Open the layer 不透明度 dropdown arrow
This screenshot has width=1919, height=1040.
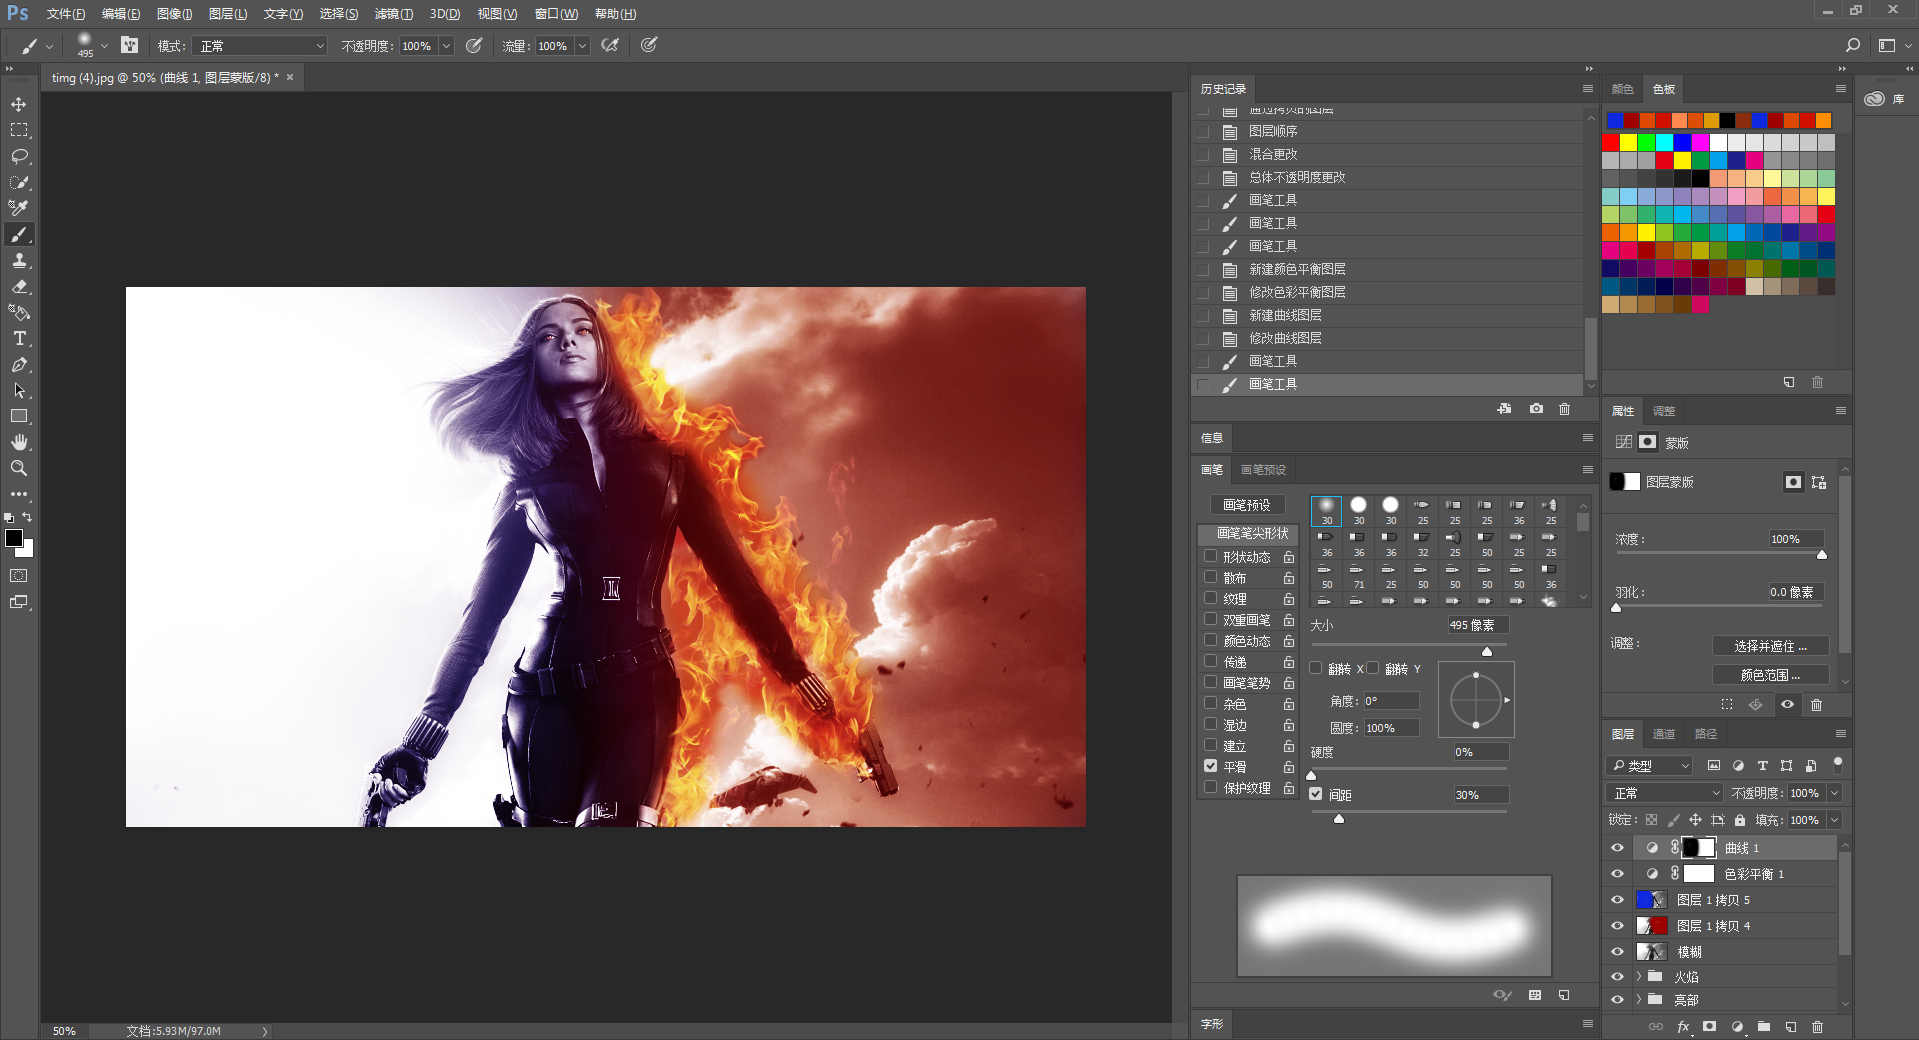click(1834, 793)
